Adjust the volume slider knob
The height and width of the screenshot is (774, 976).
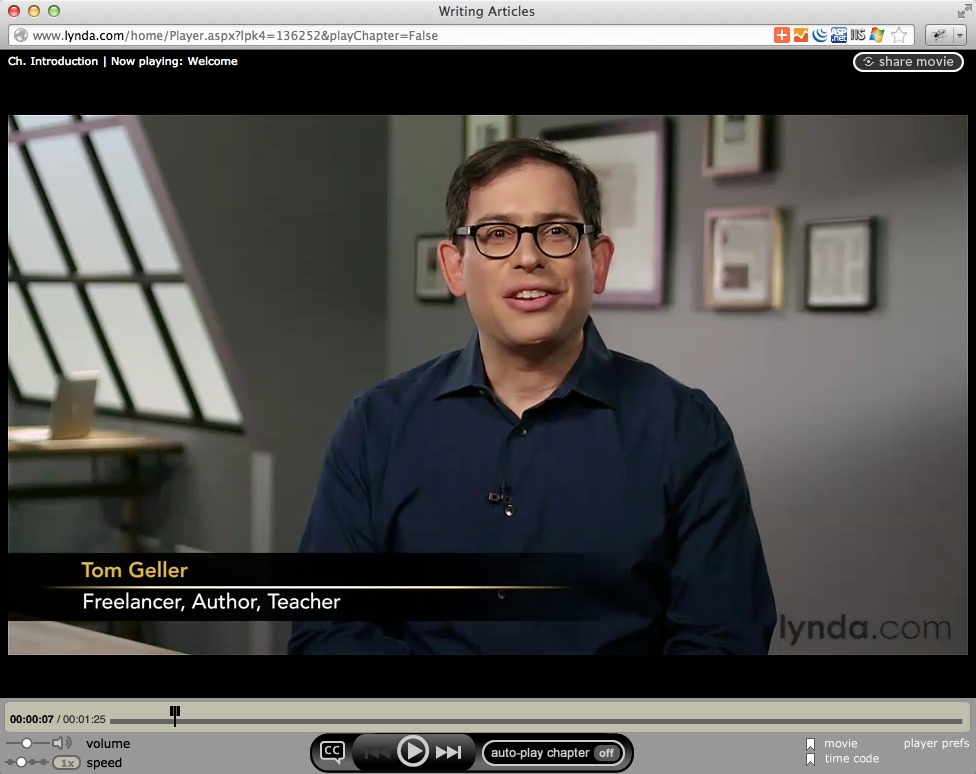27,743
